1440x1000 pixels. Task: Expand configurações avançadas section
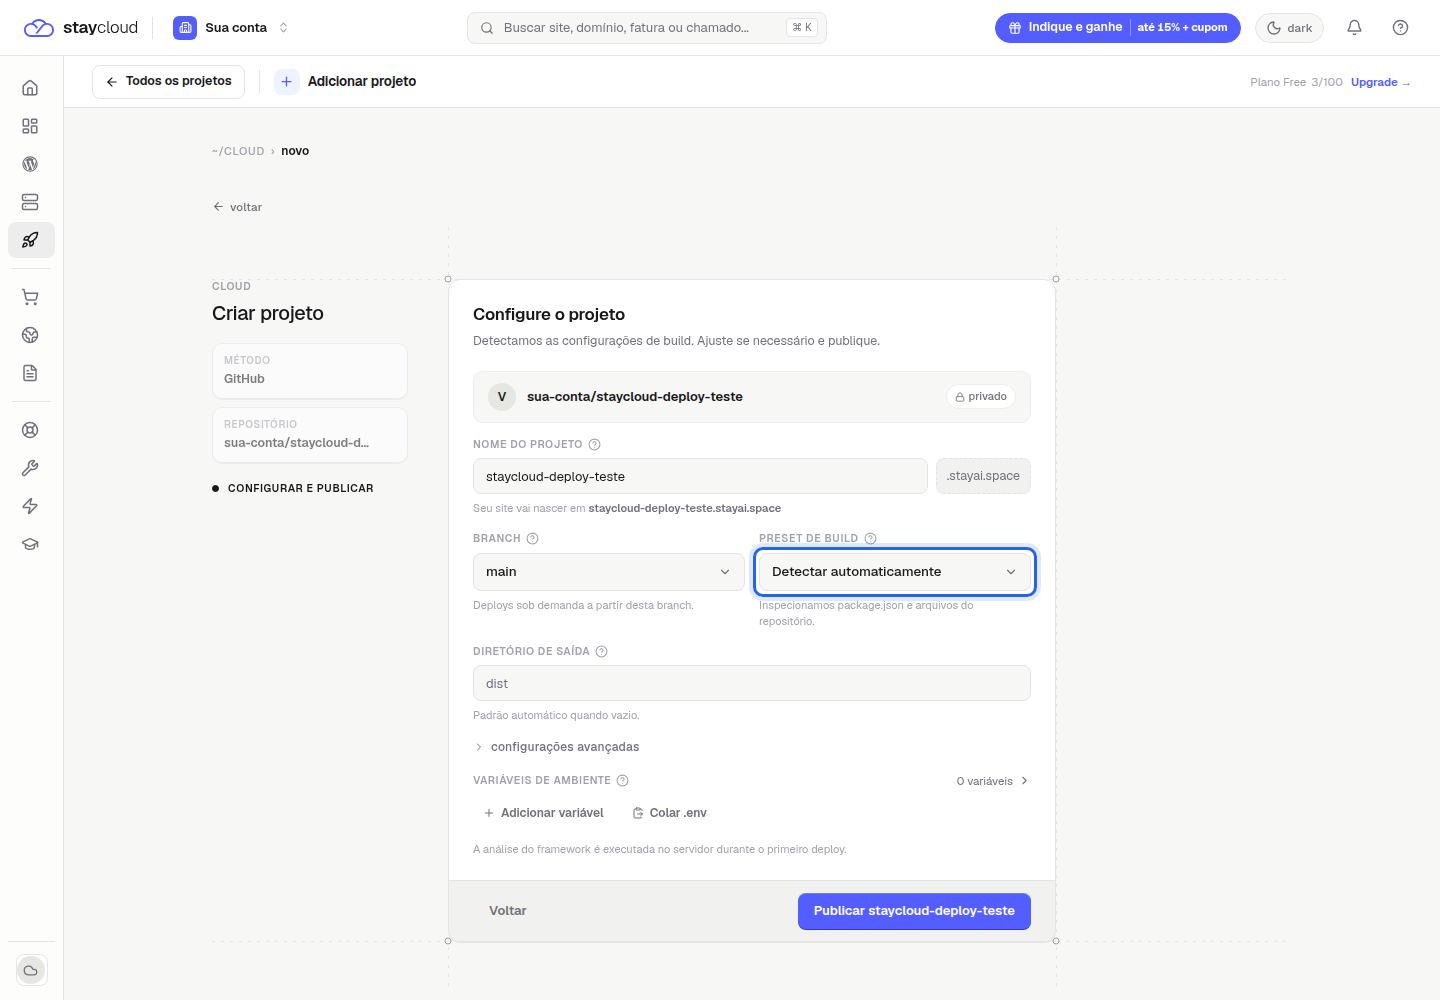557,747
